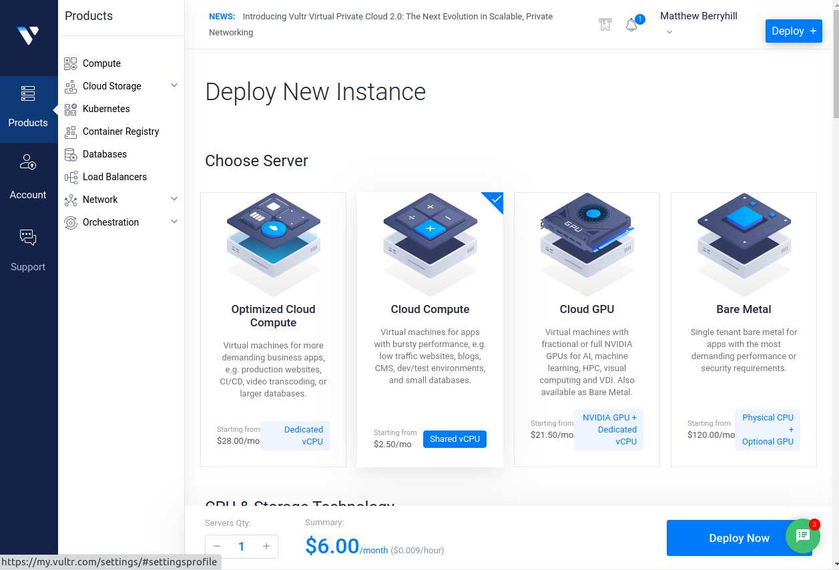This screenshot has height=570, width=839.
Task: Click the Databases icon
Action: (x=70, y=155)
